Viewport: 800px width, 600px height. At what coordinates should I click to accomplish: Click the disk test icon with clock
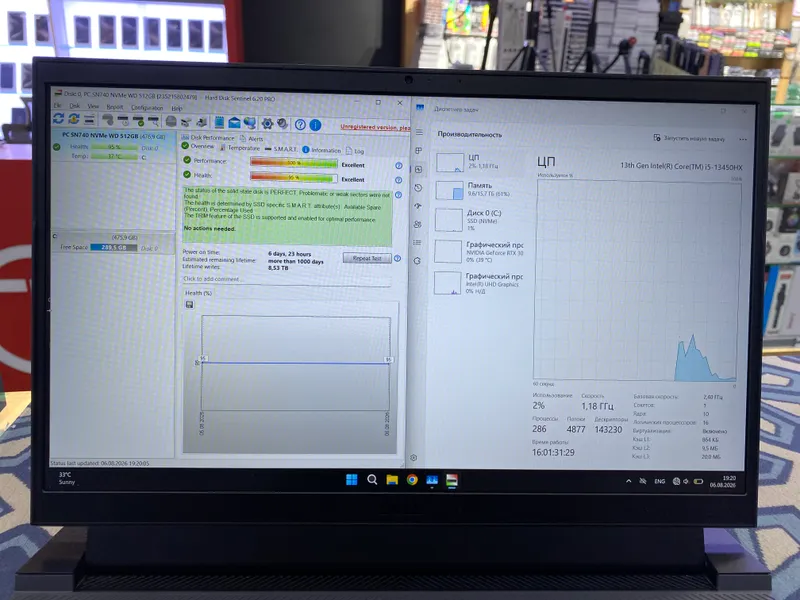tap(123, 120)
